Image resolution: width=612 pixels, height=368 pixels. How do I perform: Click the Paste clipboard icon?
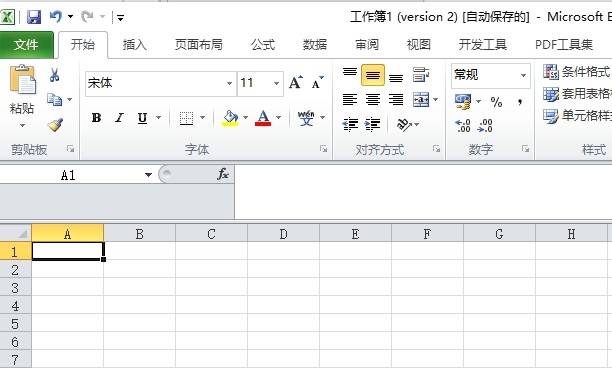(x=23, y=80)
